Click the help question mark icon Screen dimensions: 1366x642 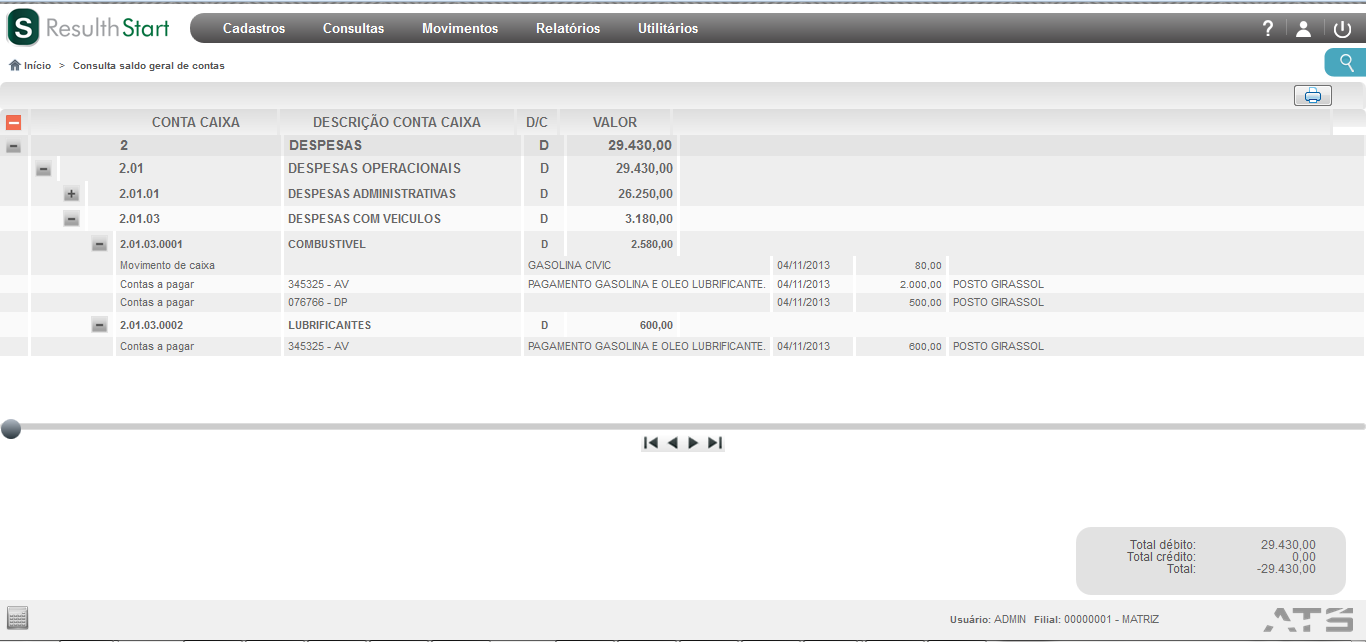pyautogui.click(x=1268, y=28)
